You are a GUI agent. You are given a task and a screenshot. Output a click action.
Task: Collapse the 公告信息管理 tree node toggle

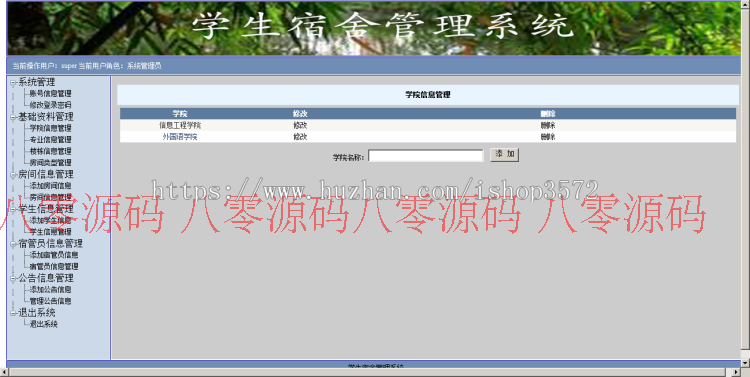tap(13, 278)
